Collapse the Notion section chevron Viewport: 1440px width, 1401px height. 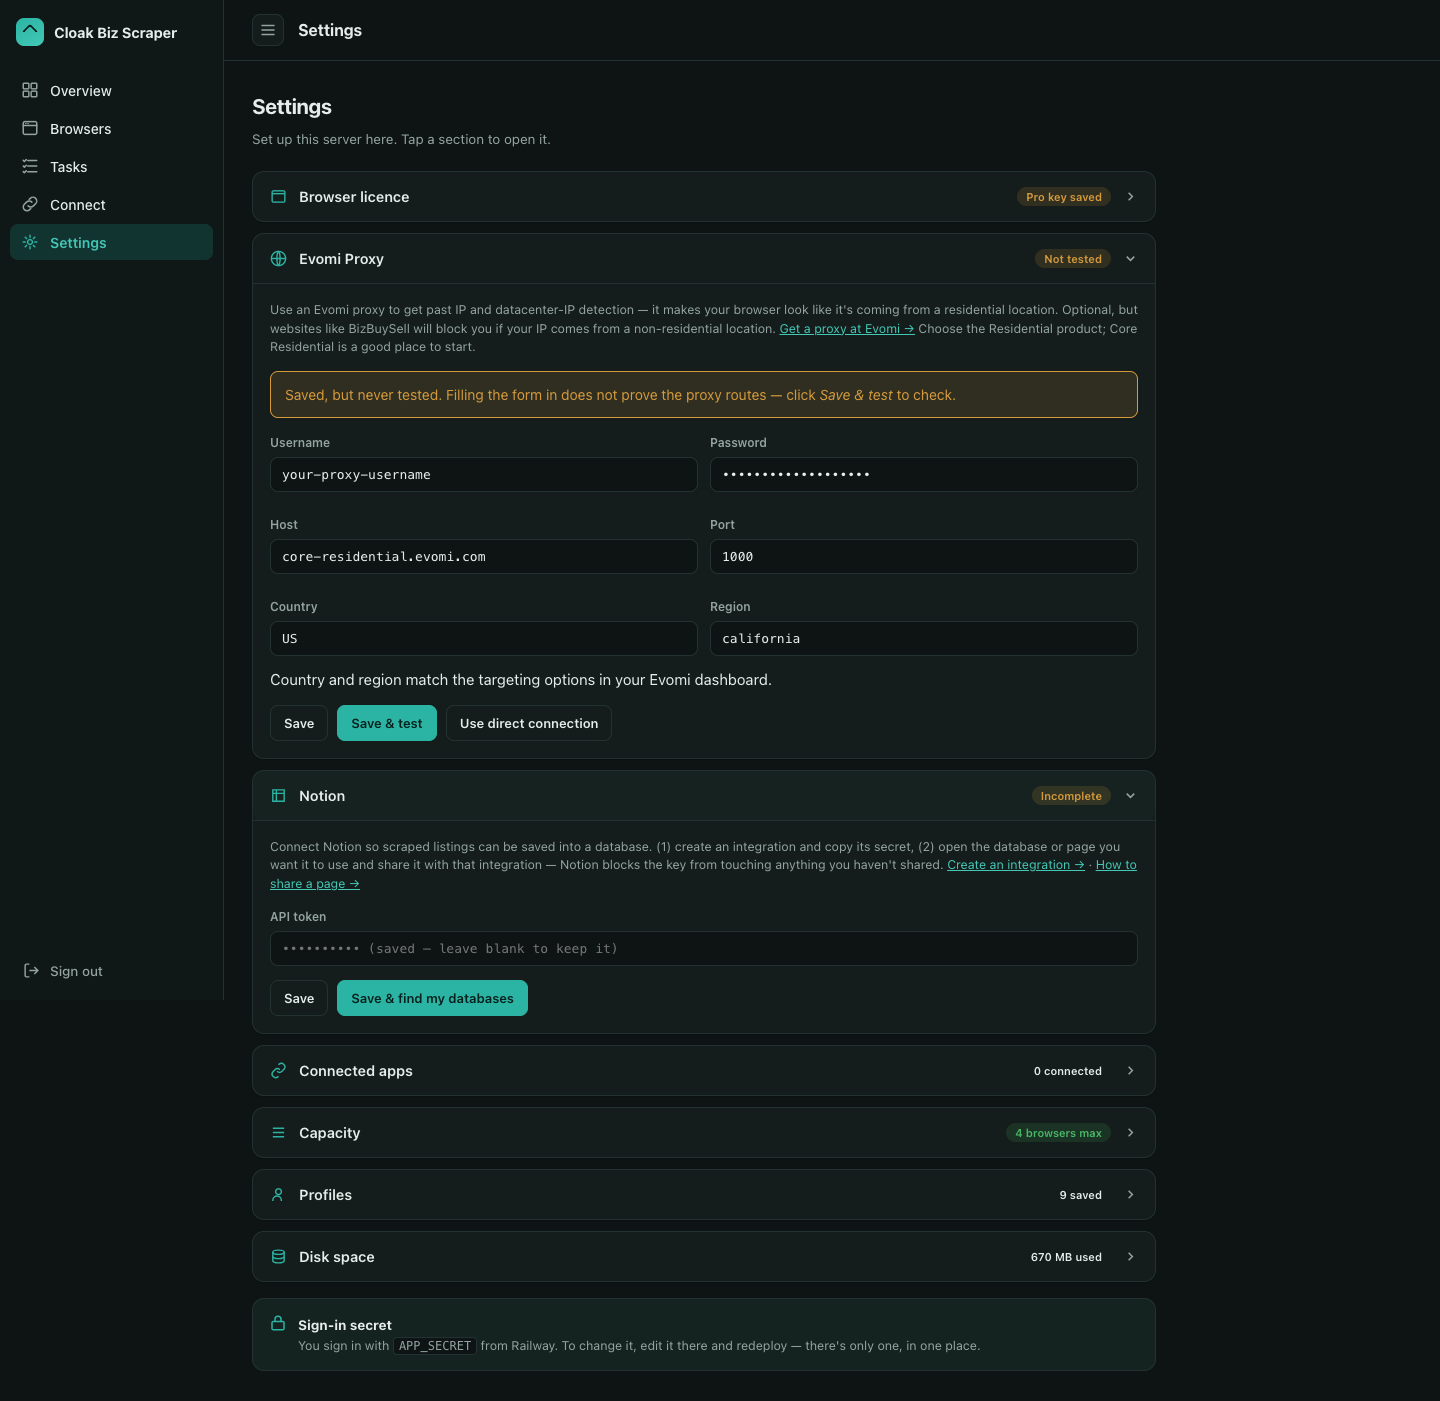(x=1131, y=796)
